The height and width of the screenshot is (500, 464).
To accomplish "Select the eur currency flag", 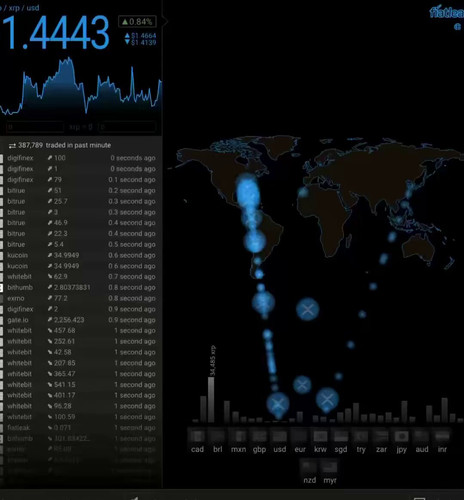I will click(x=300, y=436).
